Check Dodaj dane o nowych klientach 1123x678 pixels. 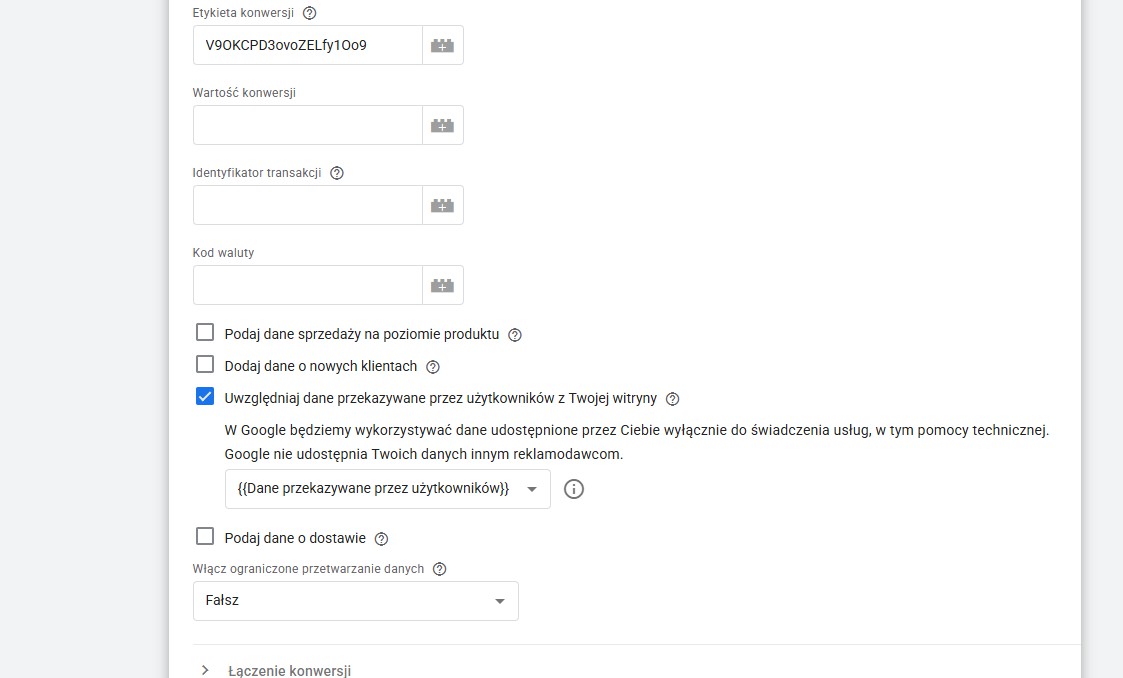tap(205, 365)
